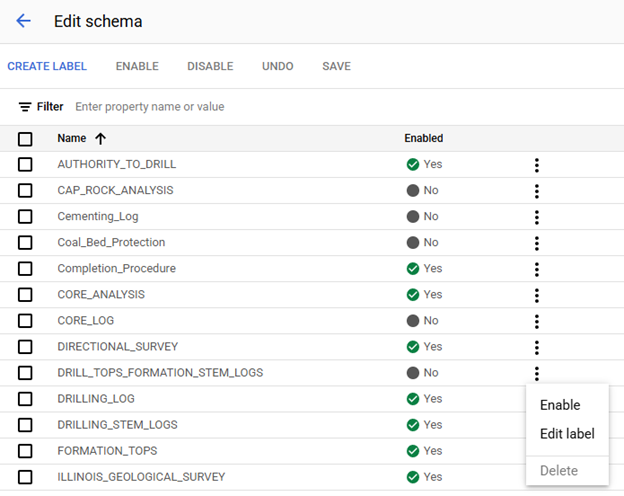Open the three-dot menu for AUTHORITY_TO_DRILL
This screenshot has width=624, height=496.
click(x=537, y=165)
